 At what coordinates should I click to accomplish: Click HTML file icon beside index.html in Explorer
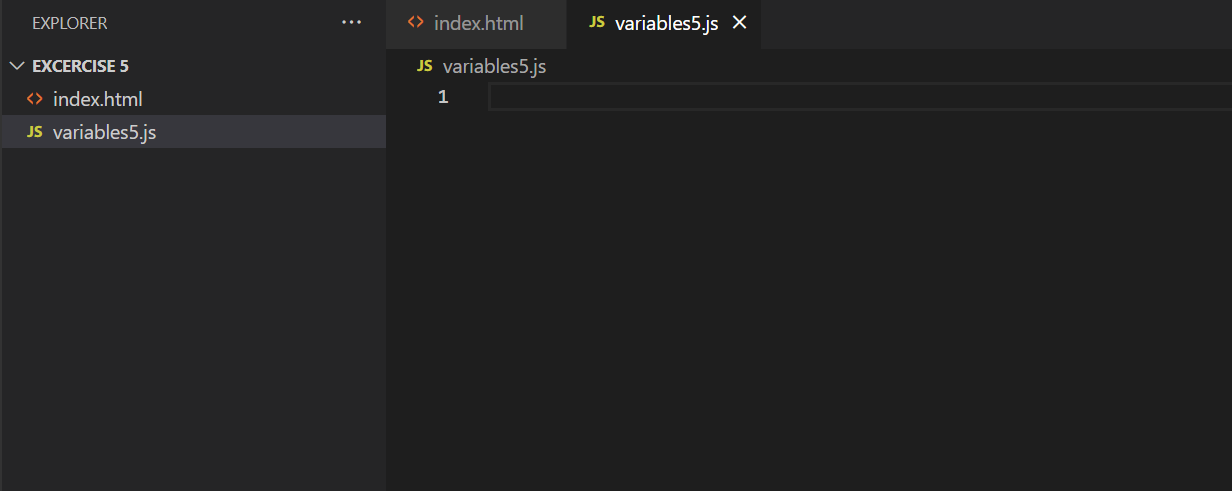tap(34, 99)
